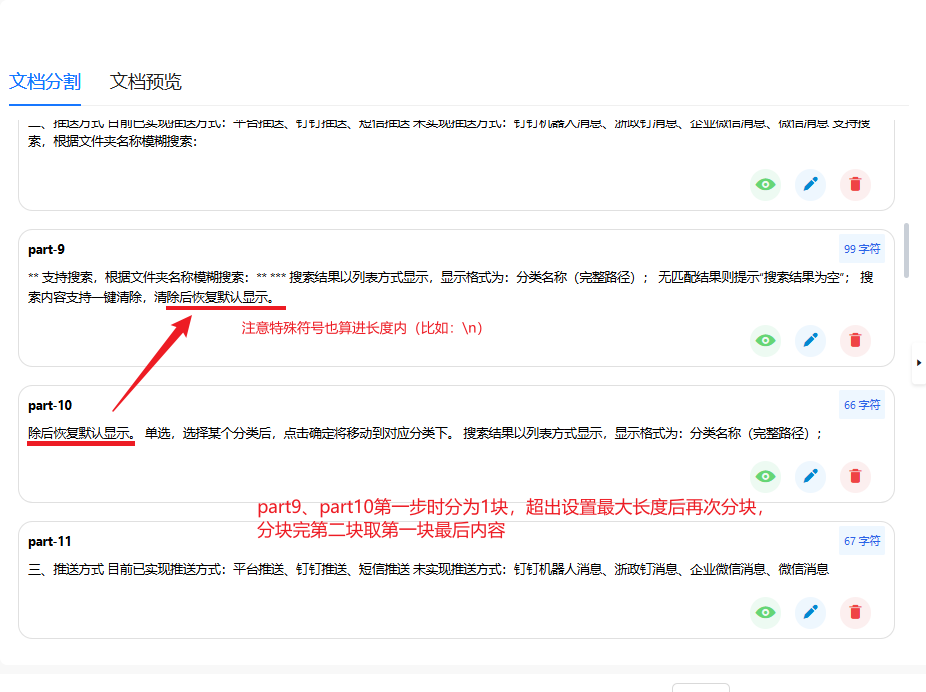Toggle the eye view icon on part-10

click(765, 477)
